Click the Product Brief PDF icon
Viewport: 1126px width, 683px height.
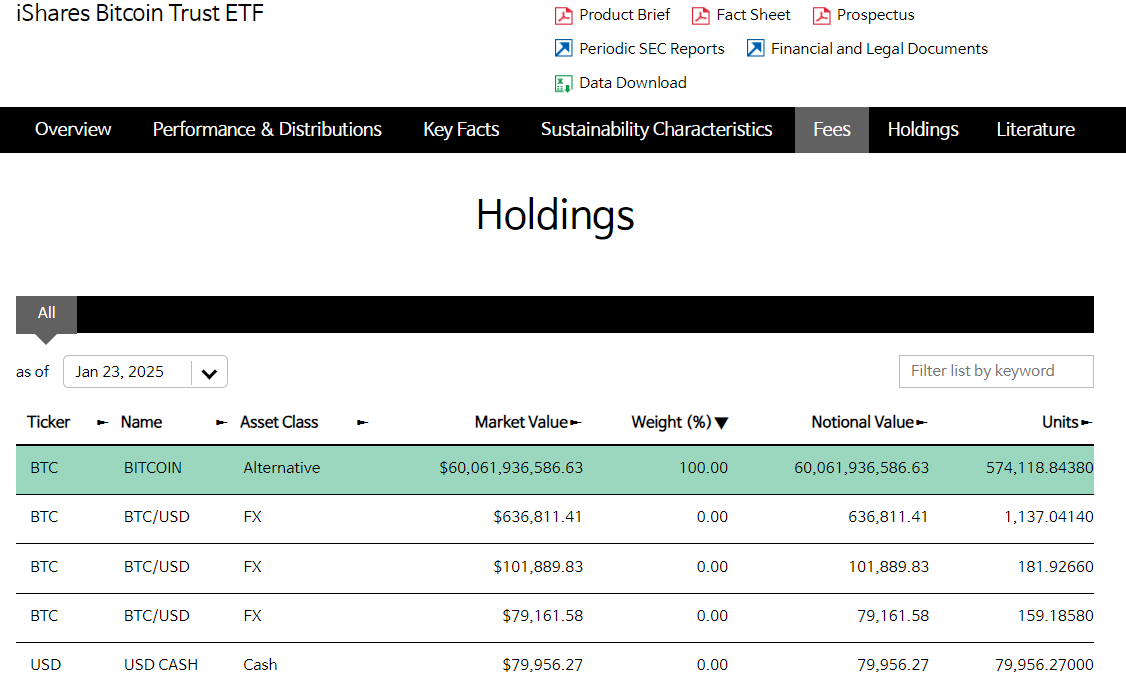coord(564,15)
